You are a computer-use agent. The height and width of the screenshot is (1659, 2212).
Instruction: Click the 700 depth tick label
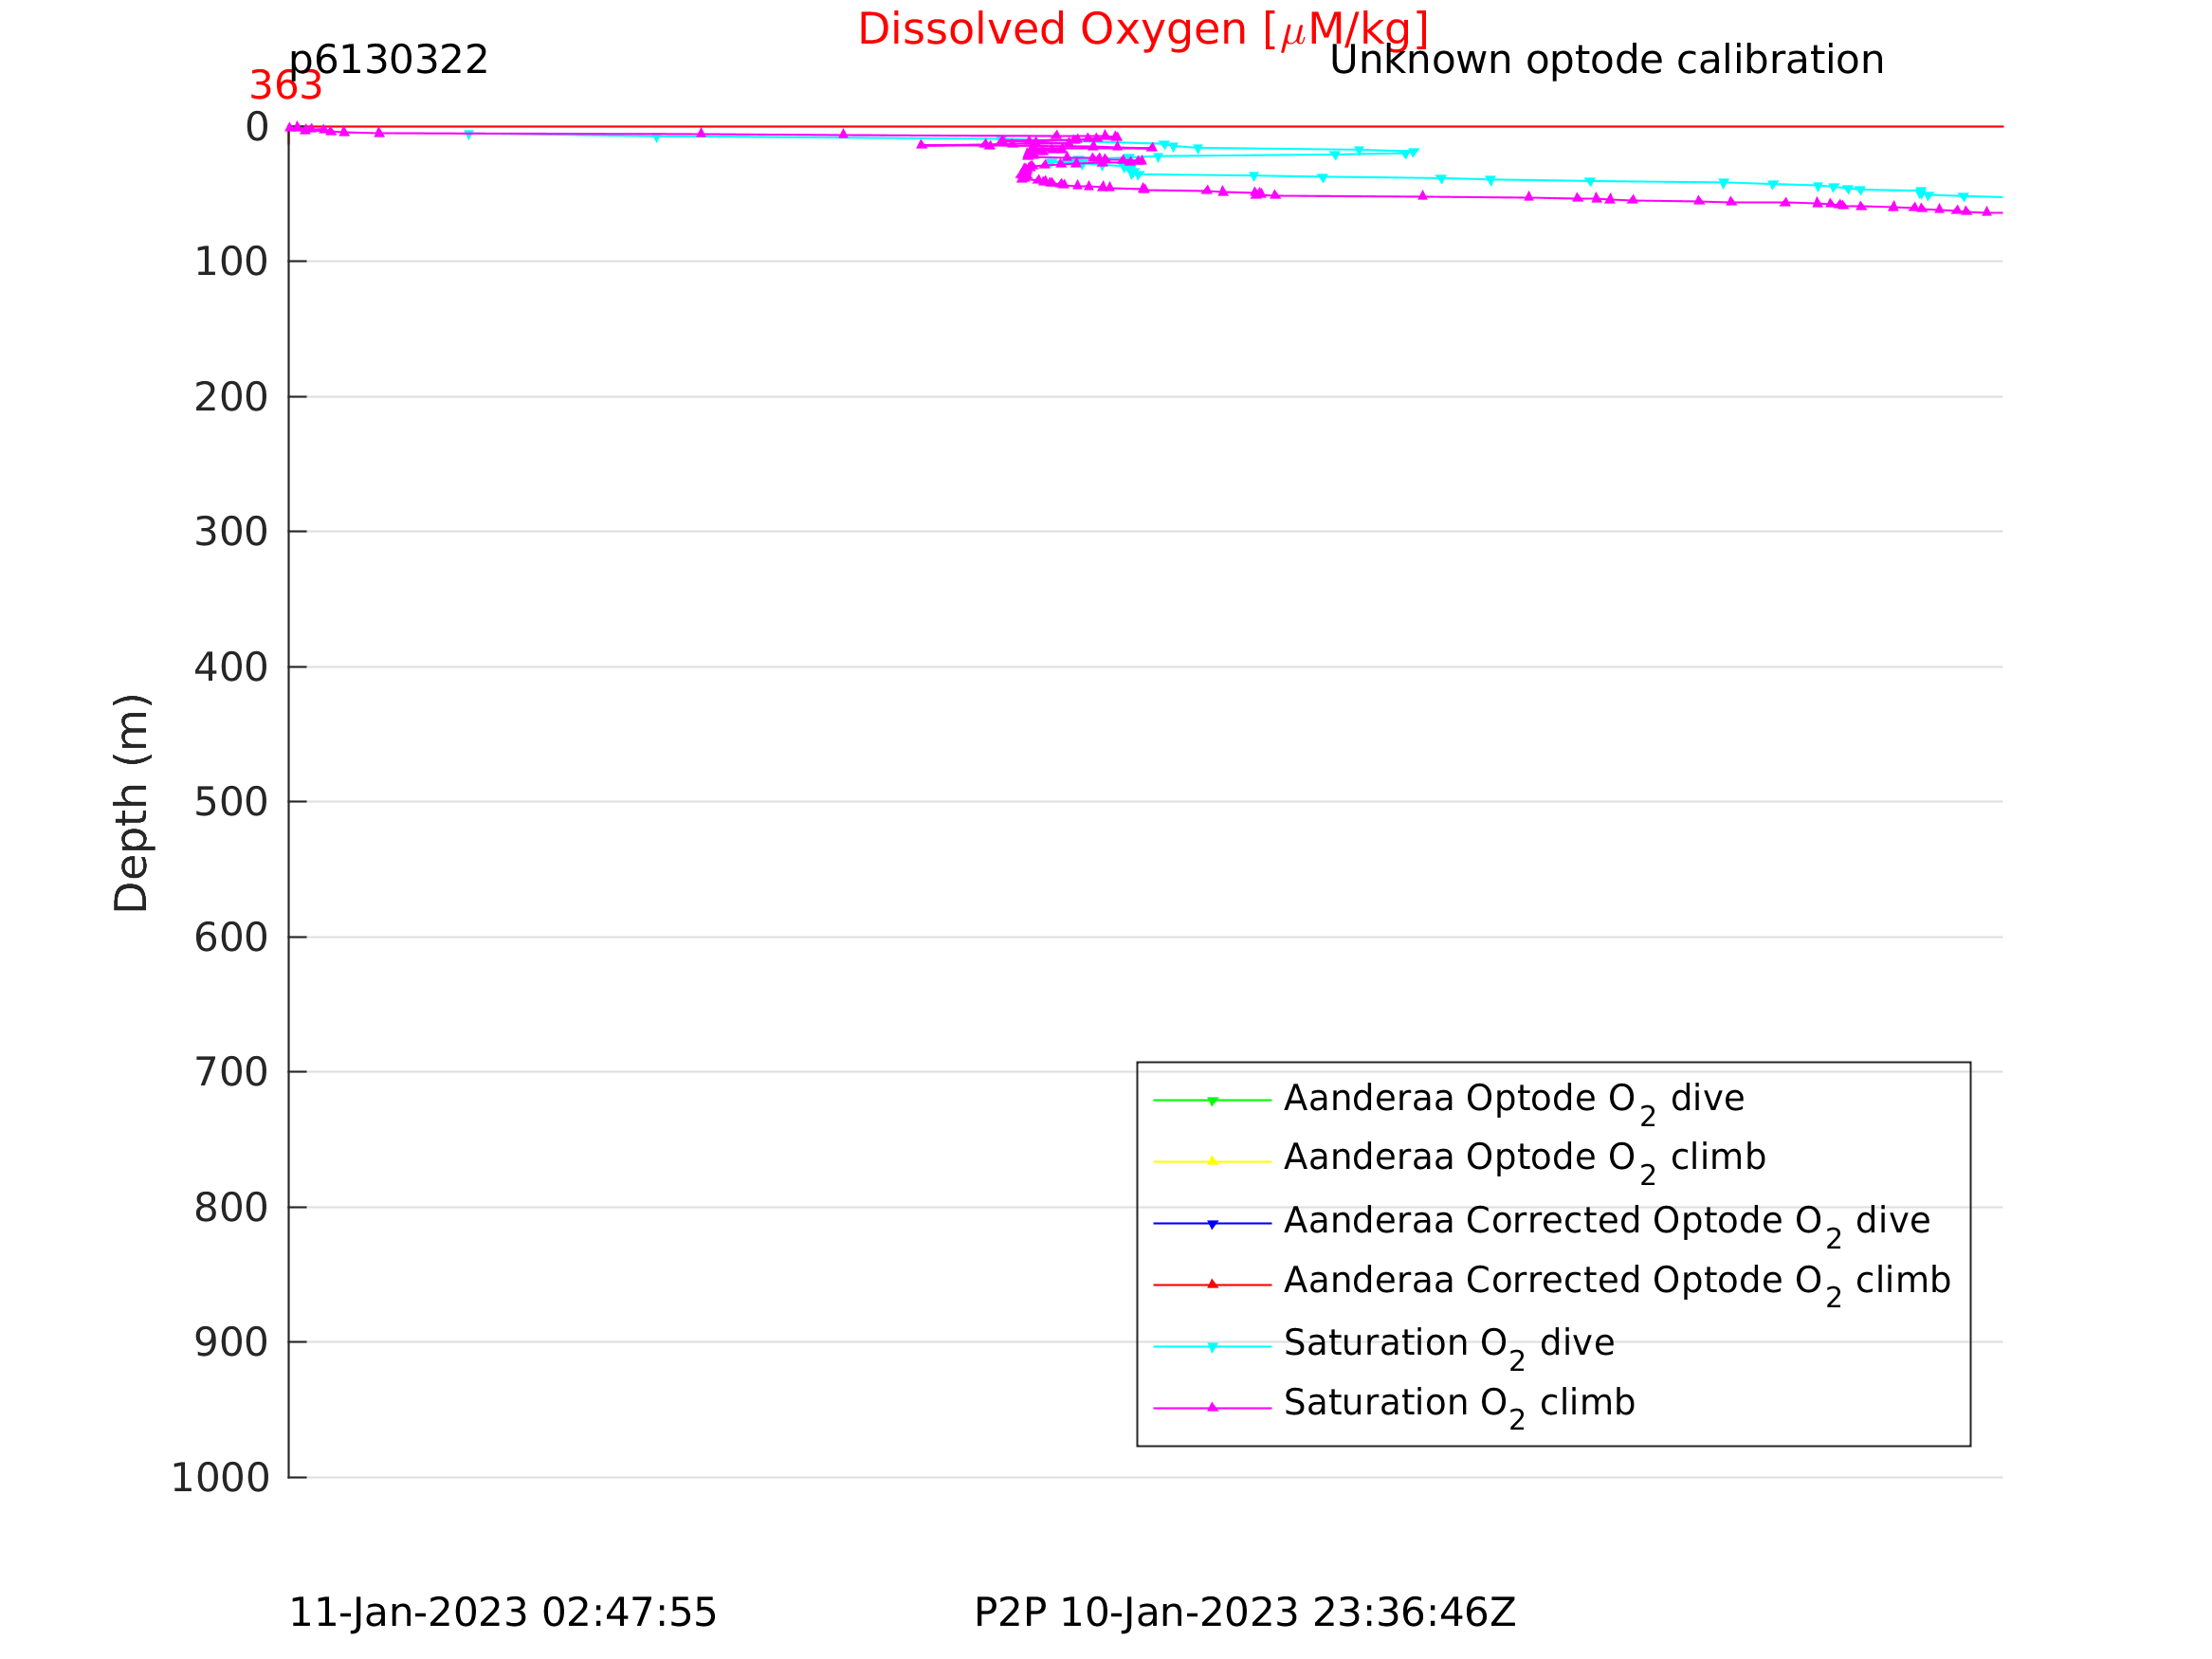point(231,1072)
